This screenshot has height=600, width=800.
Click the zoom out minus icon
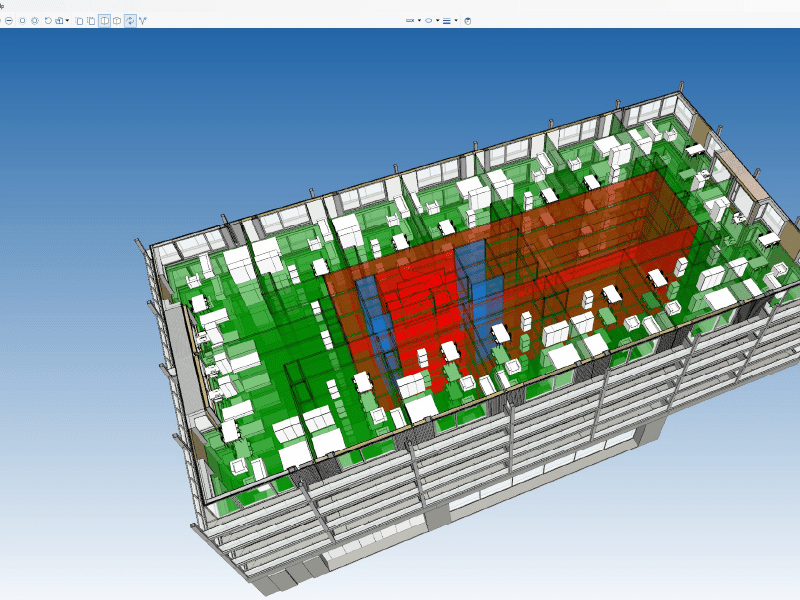pyautogui.click(x=8, y=20)
